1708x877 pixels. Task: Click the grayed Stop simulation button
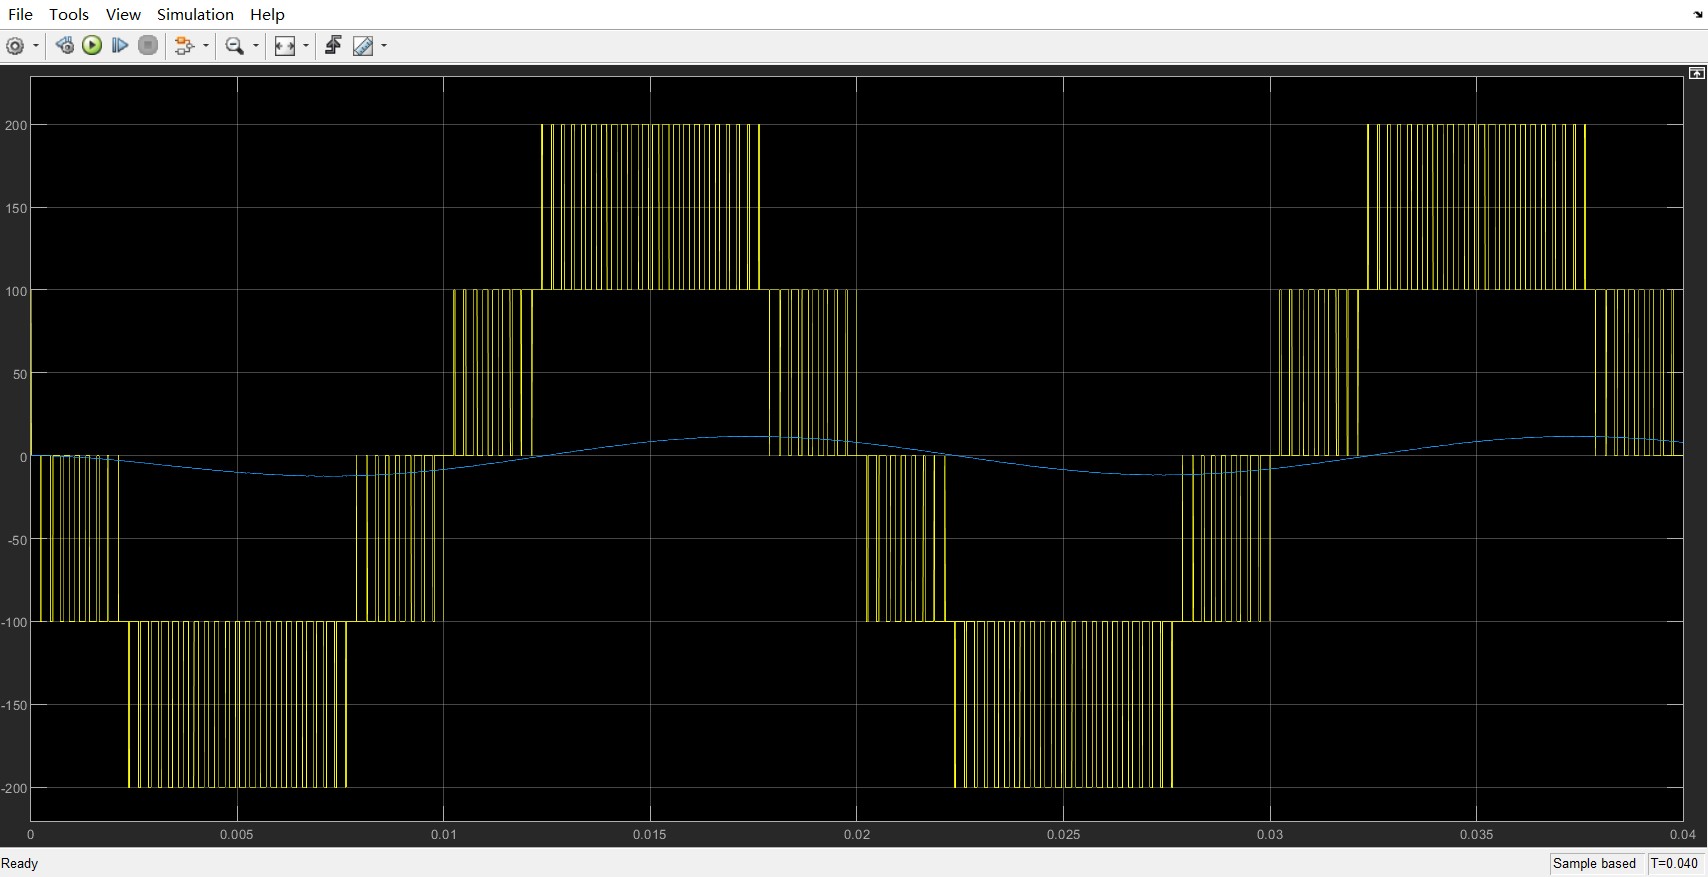pyautogui.click(x=148, y=45)
